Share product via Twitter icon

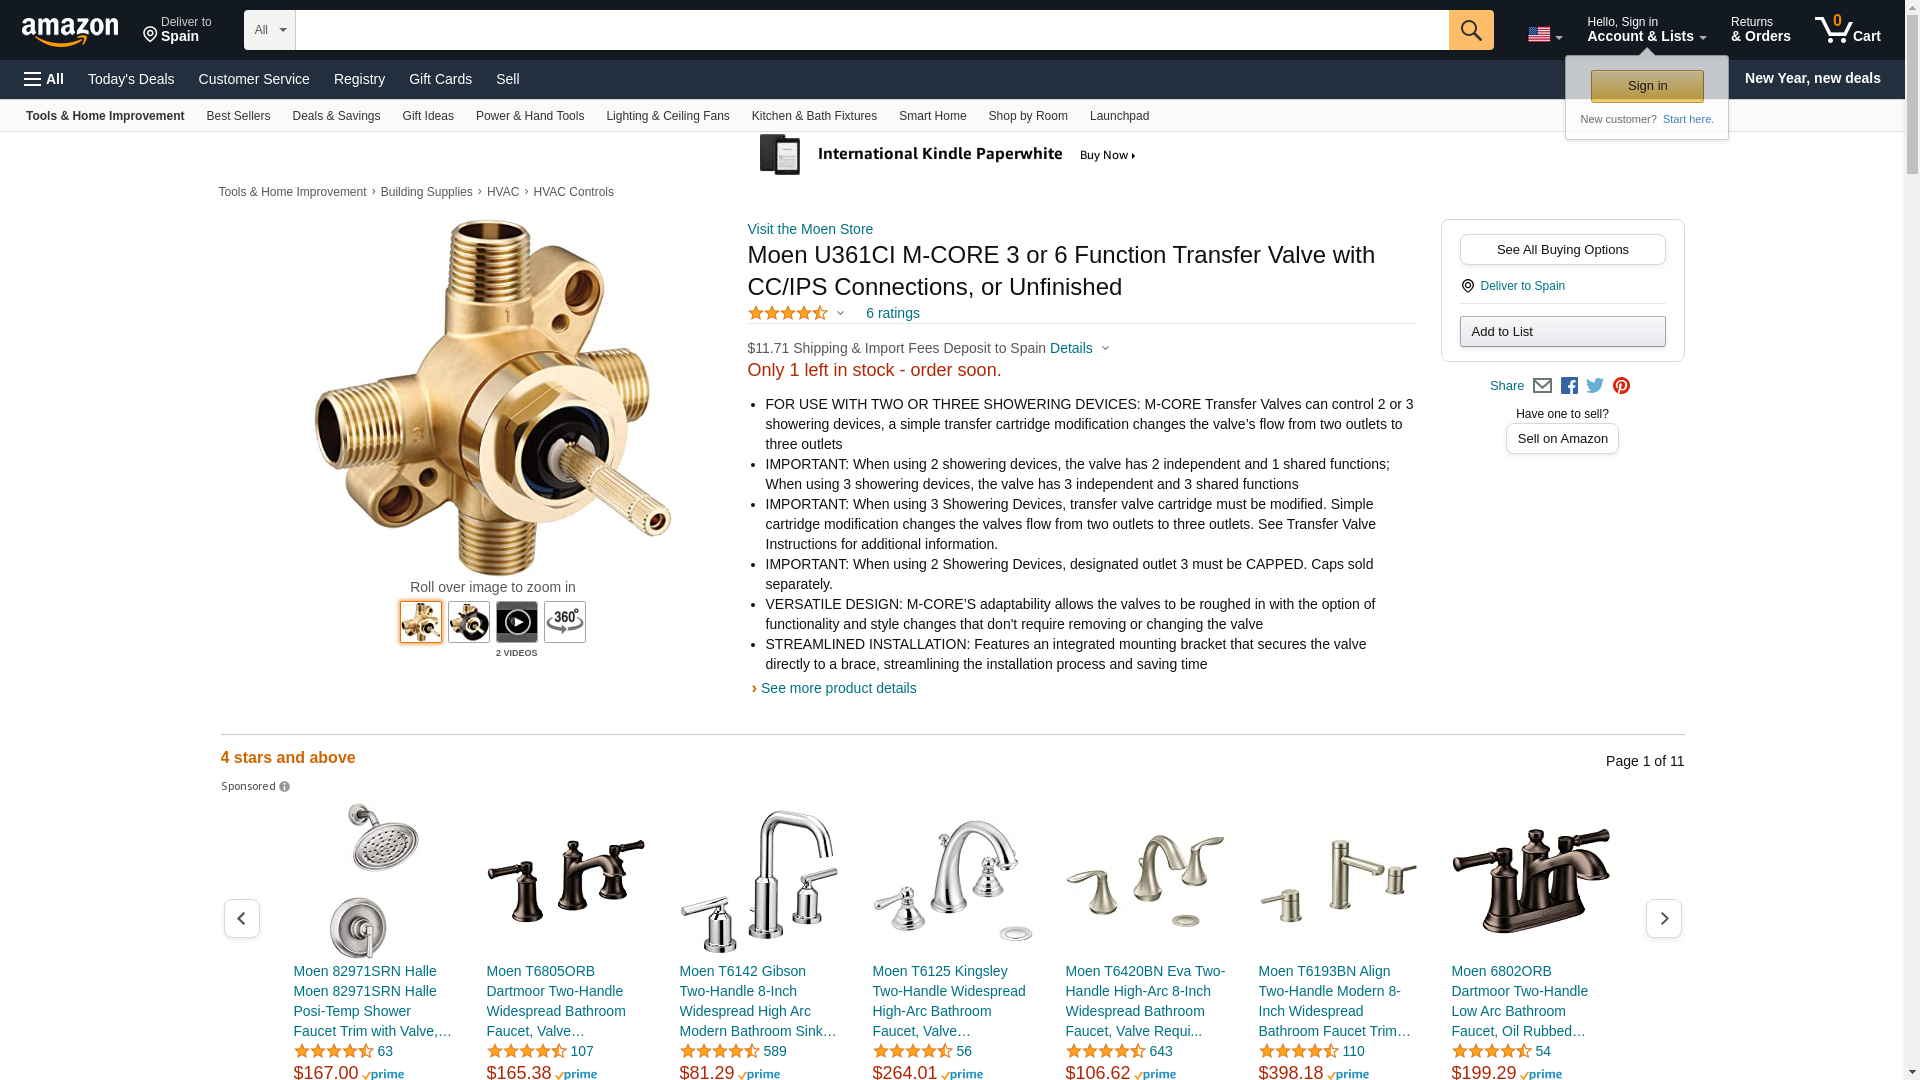[x=1595, y=386]
